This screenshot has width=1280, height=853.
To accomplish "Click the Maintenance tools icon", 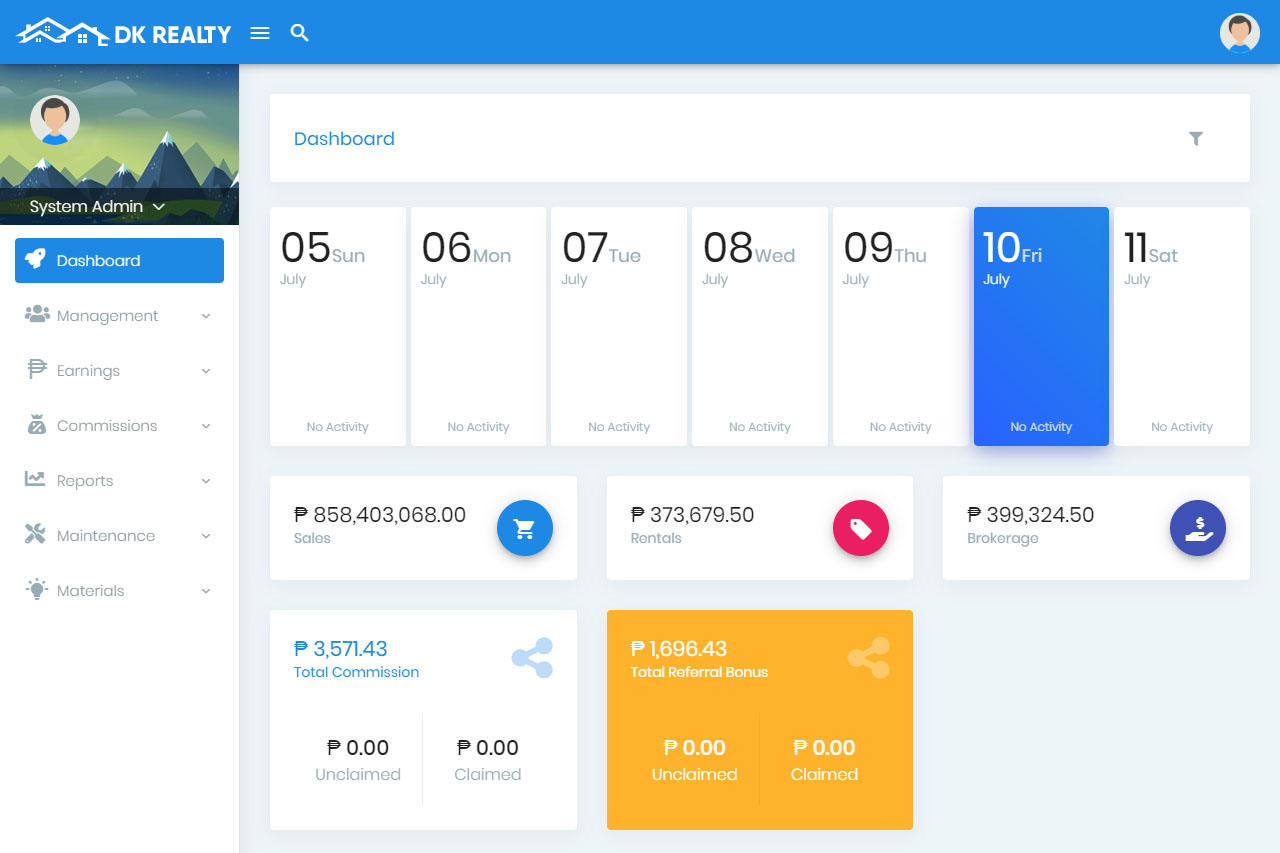I will point(36,534).
